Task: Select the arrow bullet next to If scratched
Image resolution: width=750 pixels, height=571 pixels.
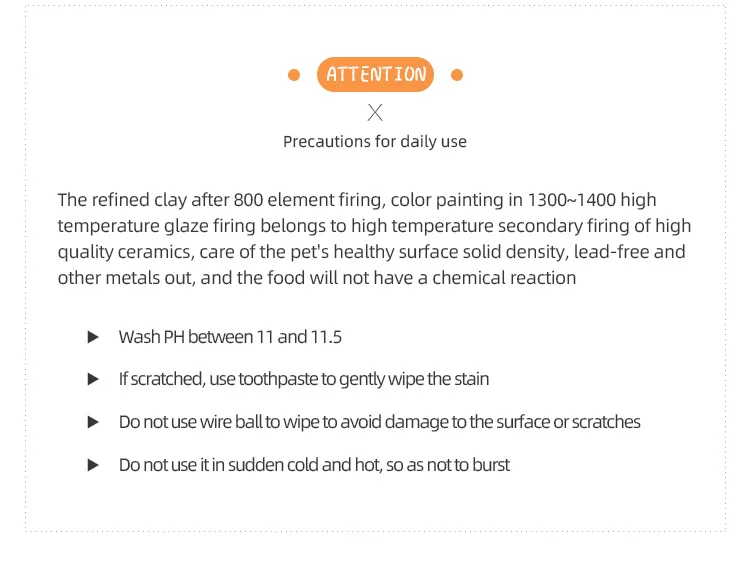Action: click(x=93, y=379)
